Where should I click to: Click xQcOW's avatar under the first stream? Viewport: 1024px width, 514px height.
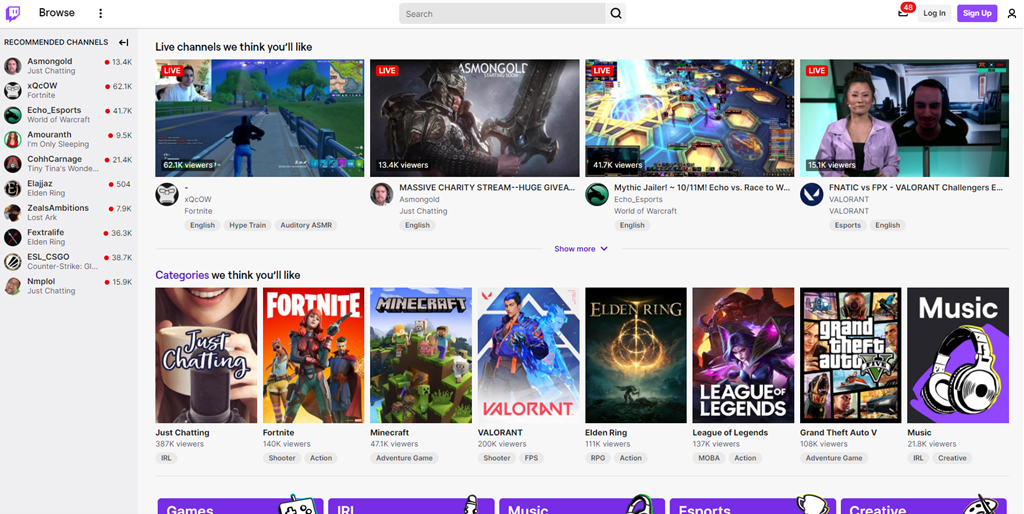tap(167, 194)
